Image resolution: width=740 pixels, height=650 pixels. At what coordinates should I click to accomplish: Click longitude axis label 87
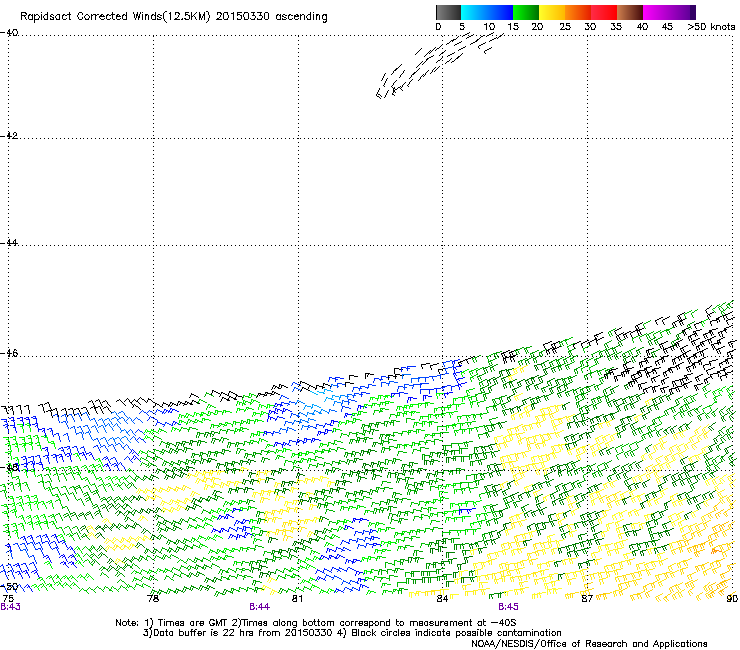pos(587,599)
